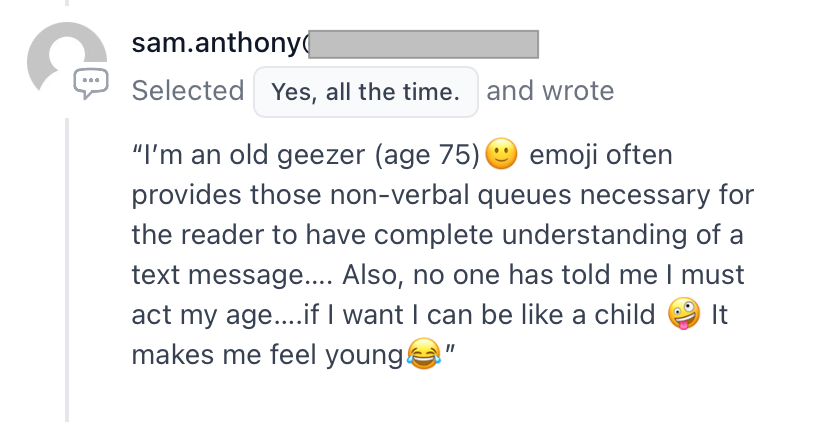Click the slightly smiling face emoji
Viewport: 818px width, 430px height.
click(501, 154)
